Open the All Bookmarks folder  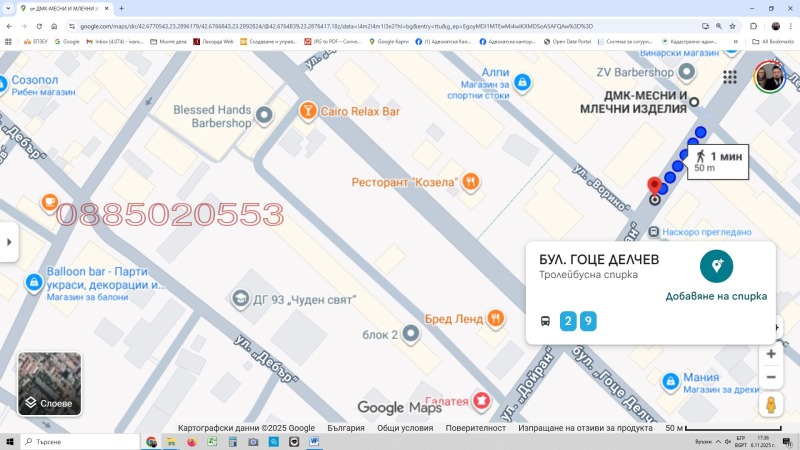(773, 42)
